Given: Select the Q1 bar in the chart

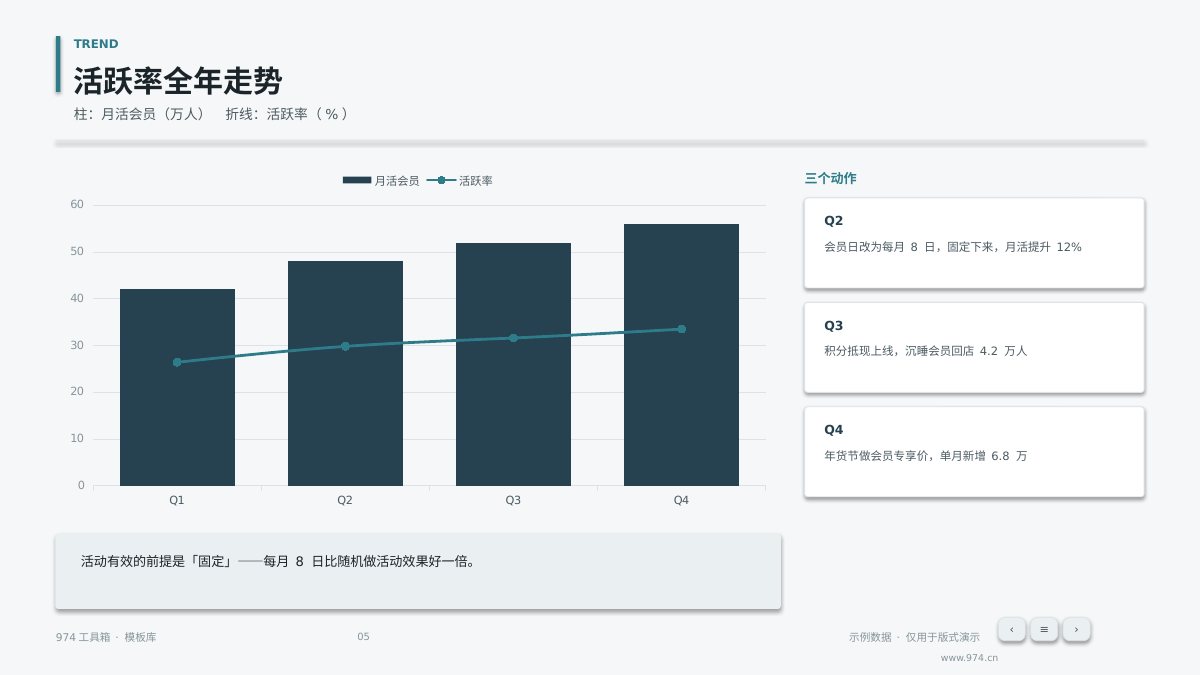Looking at the screenshot, I should point(177,387).
